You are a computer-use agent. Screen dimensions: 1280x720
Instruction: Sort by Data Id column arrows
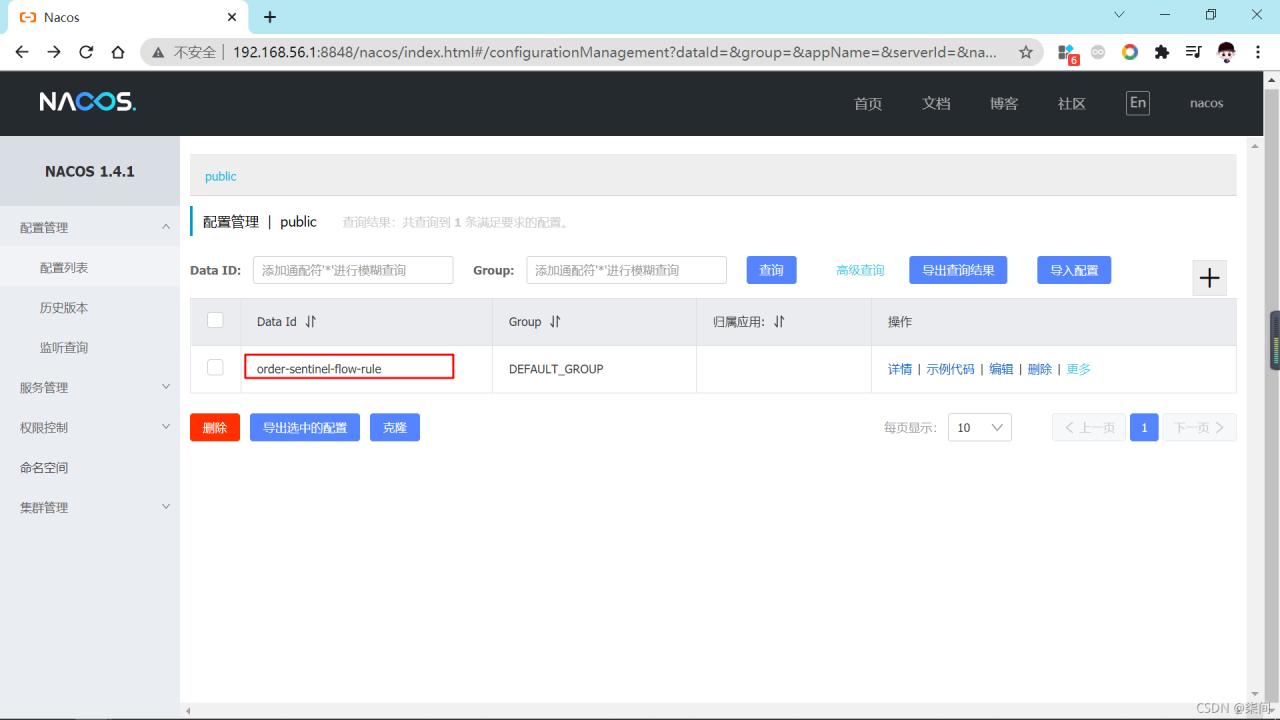(x=310, y=322)
